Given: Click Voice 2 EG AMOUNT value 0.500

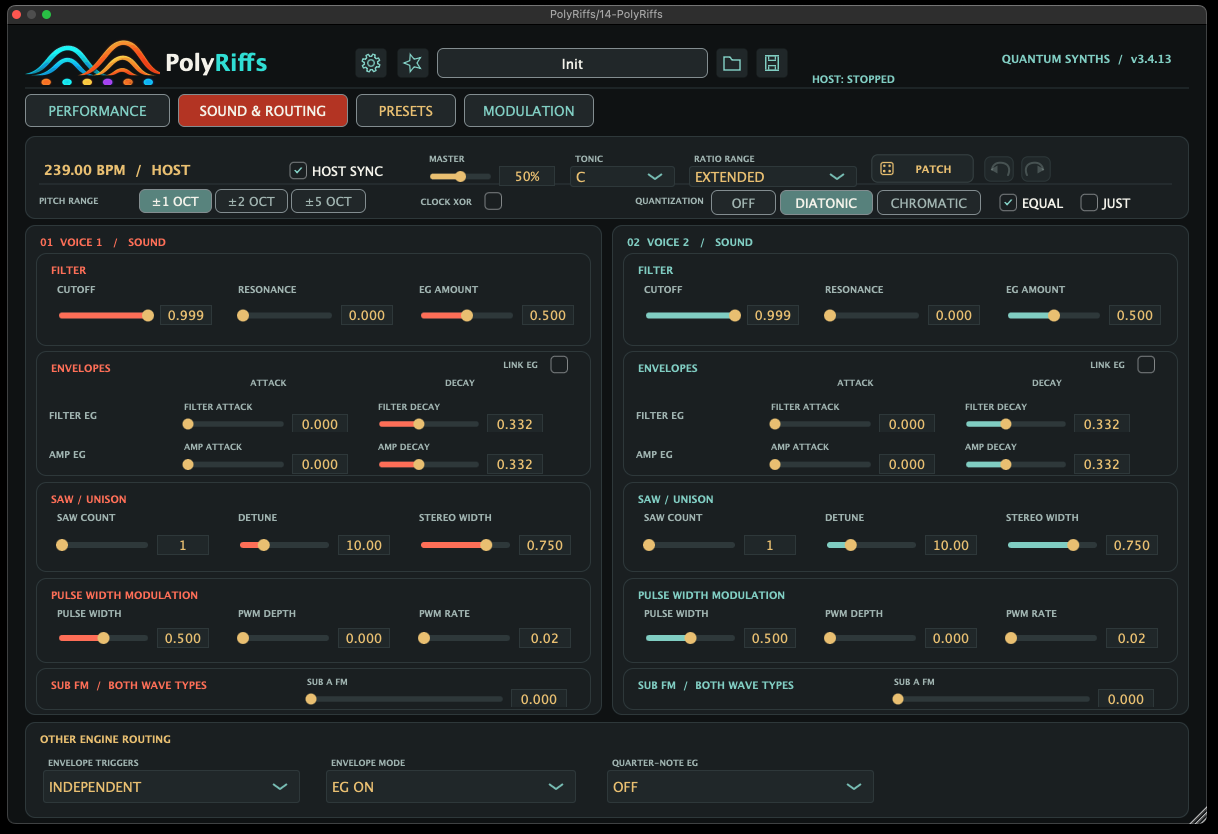Looking at the screenshot, I should [1135, 315].
